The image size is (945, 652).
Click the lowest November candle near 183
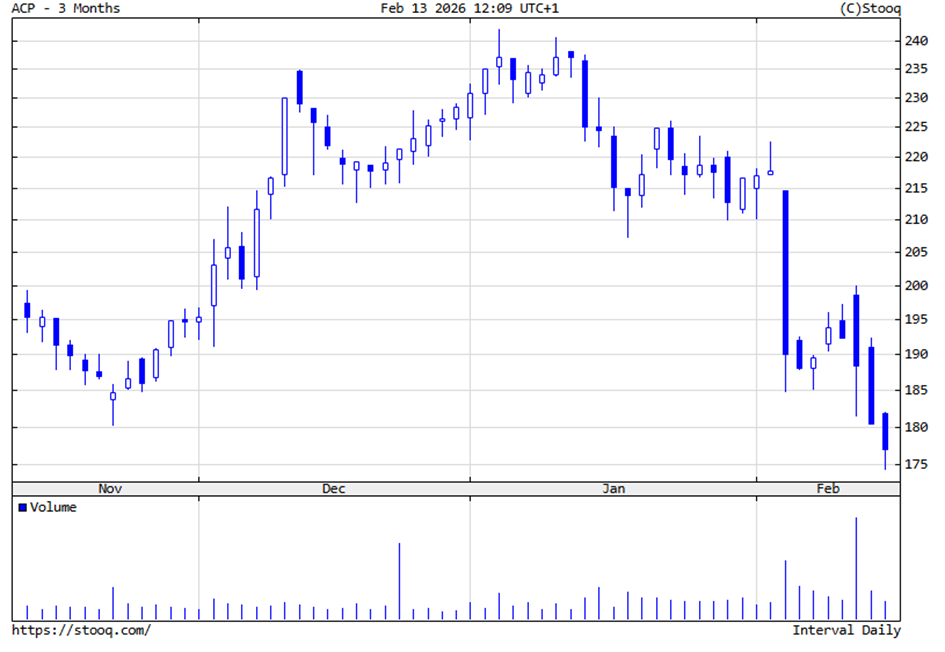tap(113, 397)
